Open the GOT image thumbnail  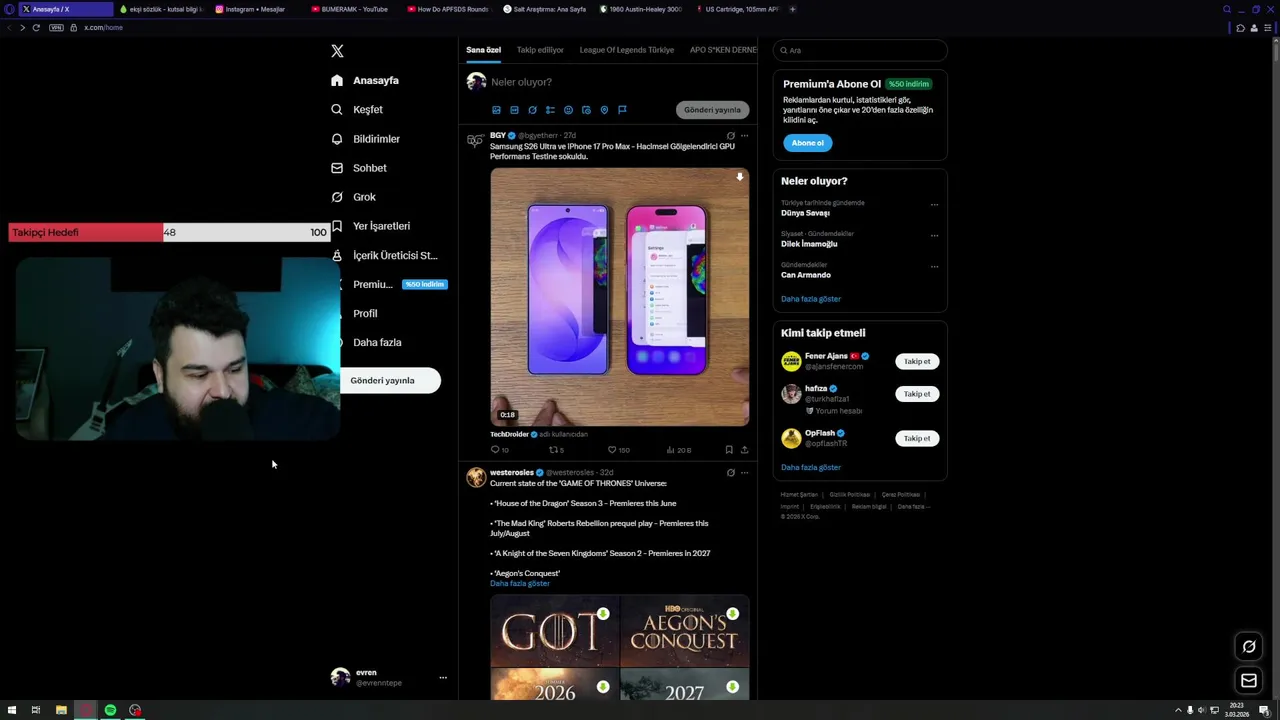[x=554, y=631]
